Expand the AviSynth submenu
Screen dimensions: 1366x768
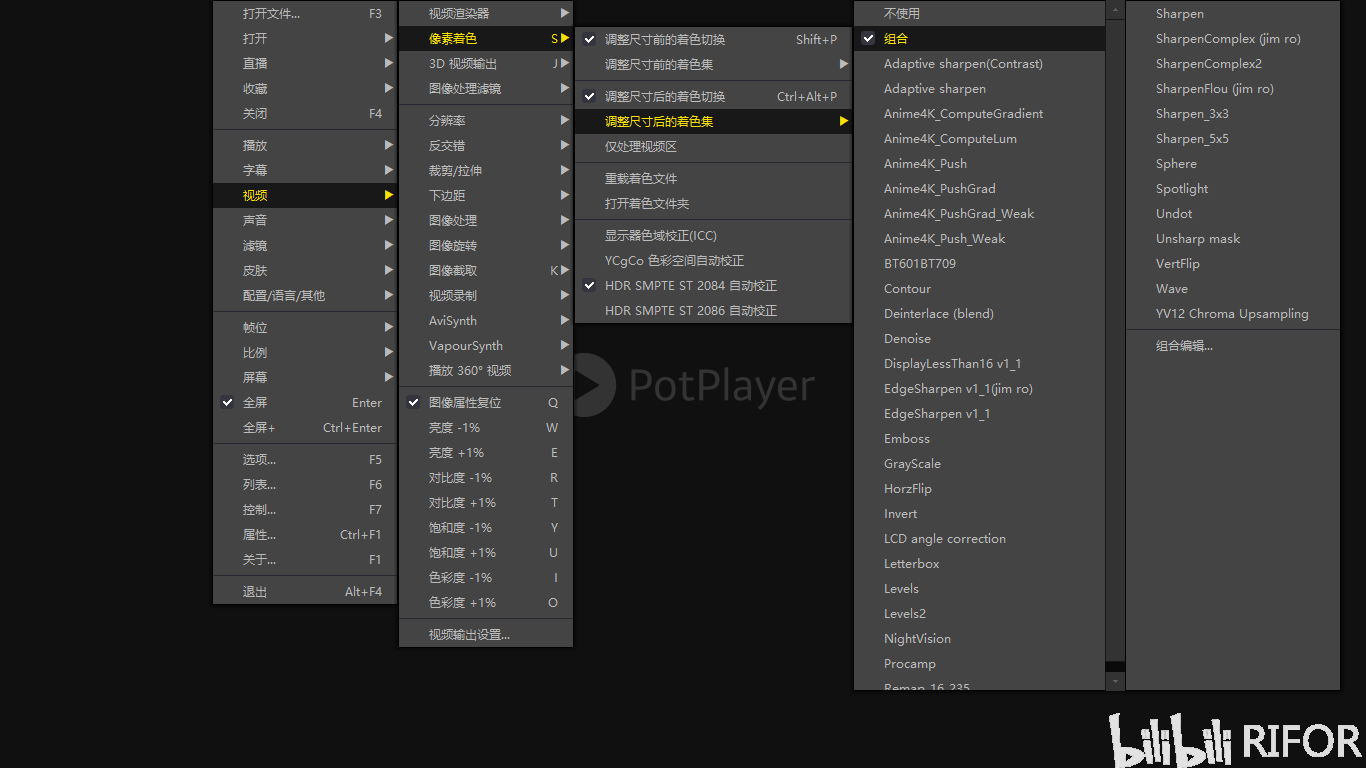(x=486, y=320)
